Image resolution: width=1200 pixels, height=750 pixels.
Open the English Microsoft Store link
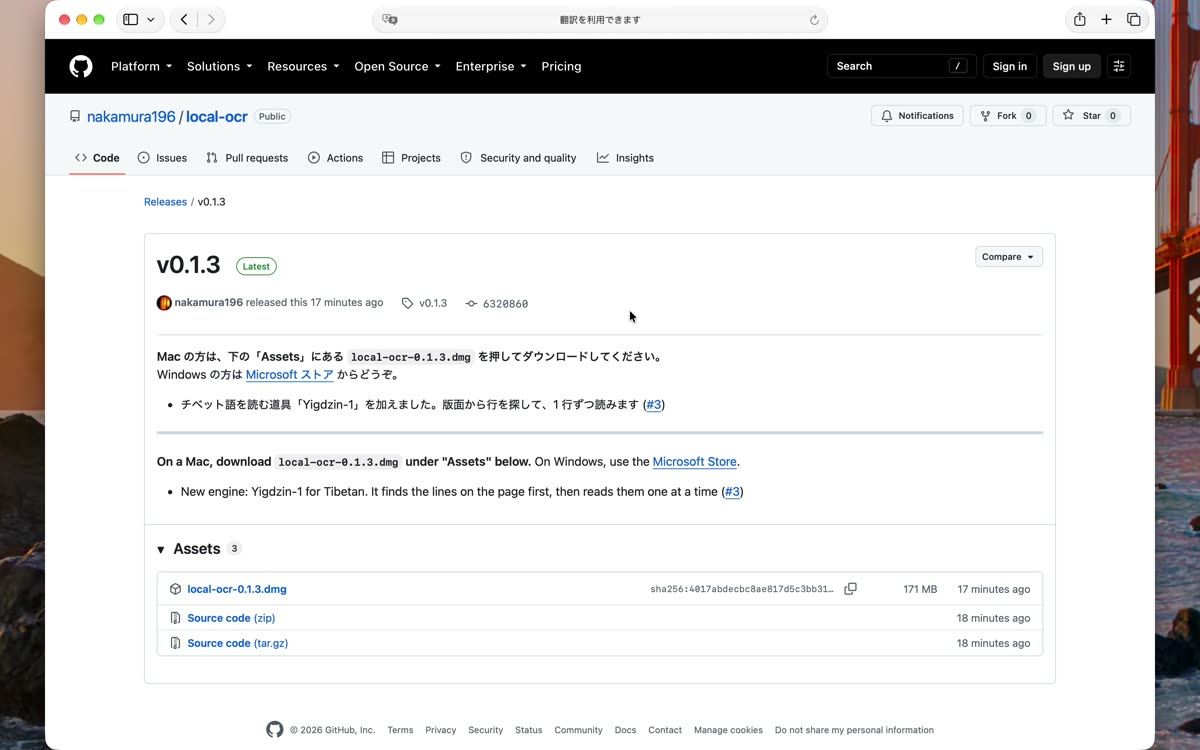[695, 462]
